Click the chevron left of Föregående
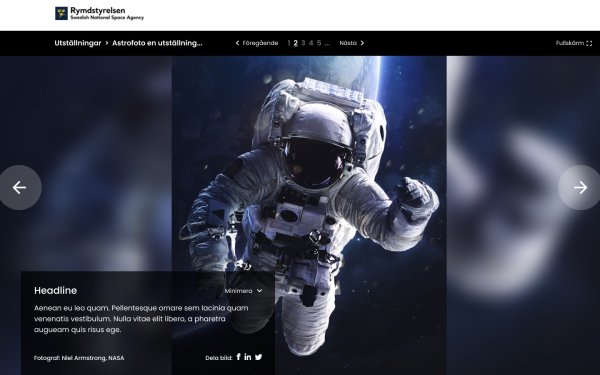The image size is (600, 375). [237, 43]
